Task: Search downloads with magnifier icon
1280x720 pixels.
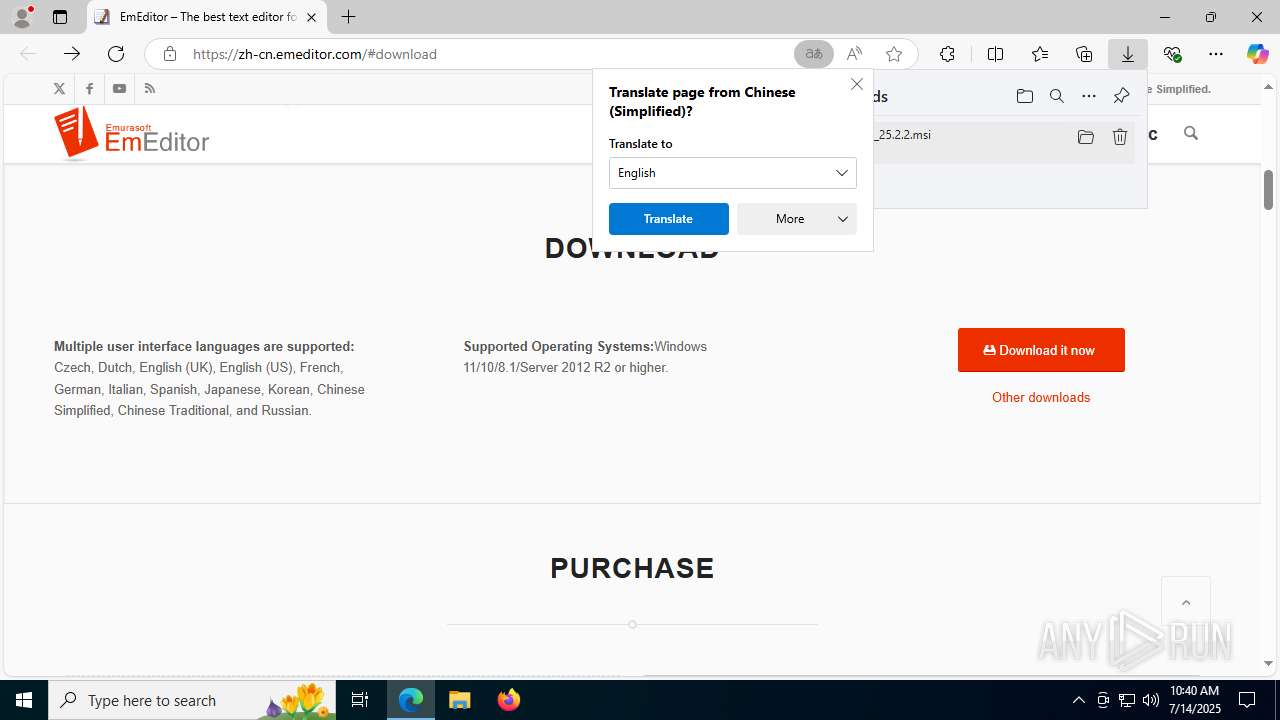Action: (1057, 96)
